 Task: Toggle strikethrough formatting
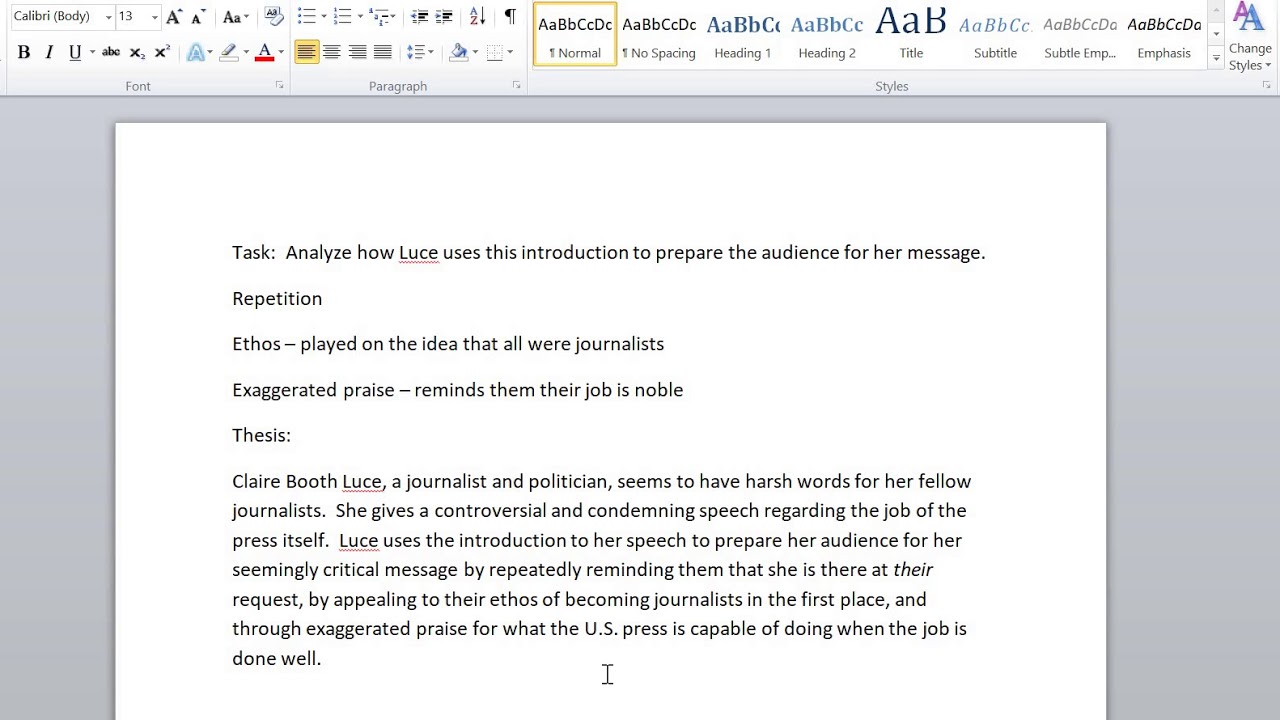[x=111, y=52]
